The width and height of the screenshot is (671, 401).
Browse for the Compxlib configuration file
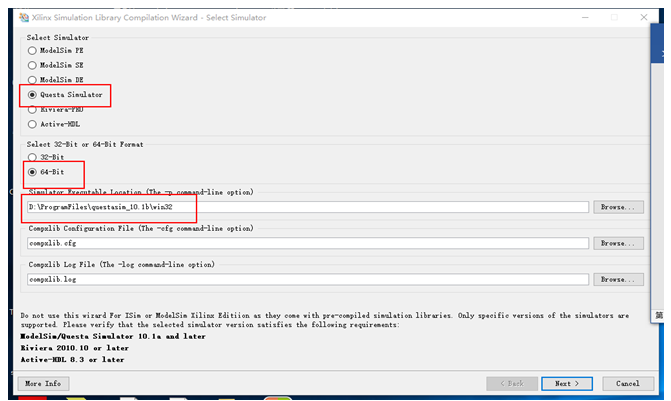[x=618, y=243]
